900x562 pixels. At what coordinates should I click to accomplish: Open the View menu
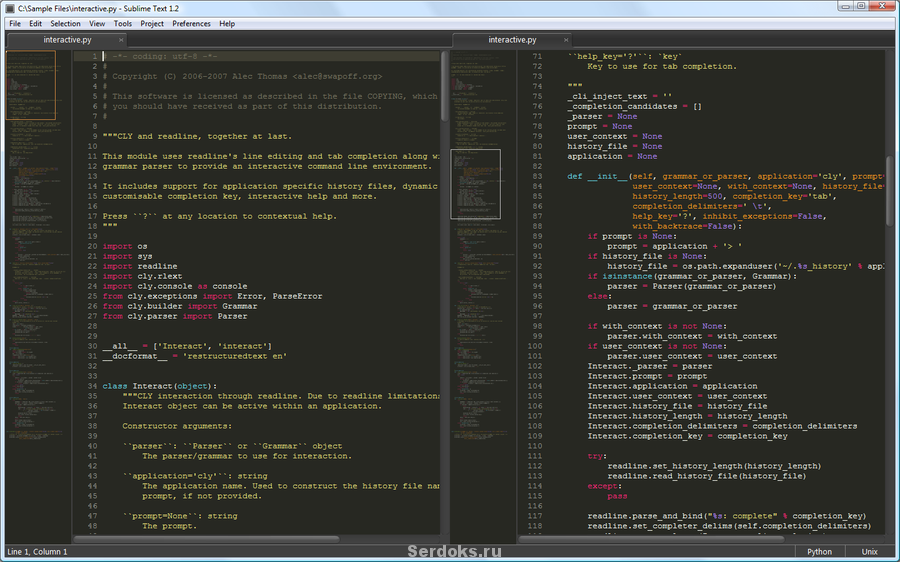pos(97,24)
